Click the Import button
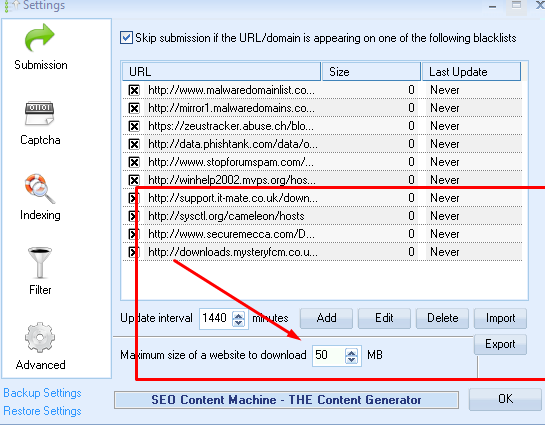545x425 pixels. (x=500, y=318)
